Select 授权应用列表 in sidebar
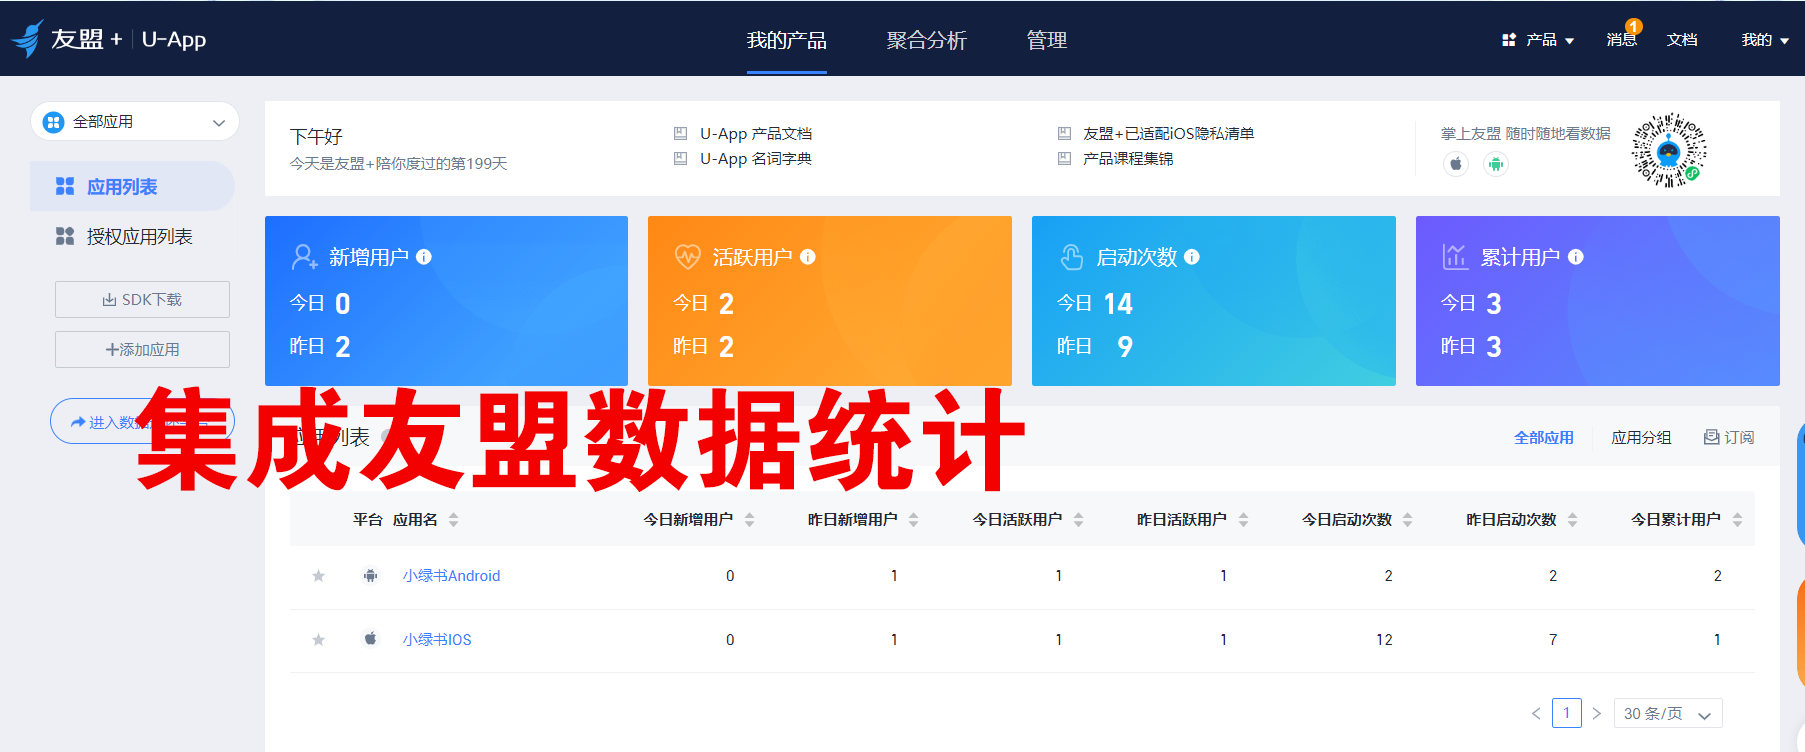Viewport: 1805px width, 752px height. [x=139, y=237]
